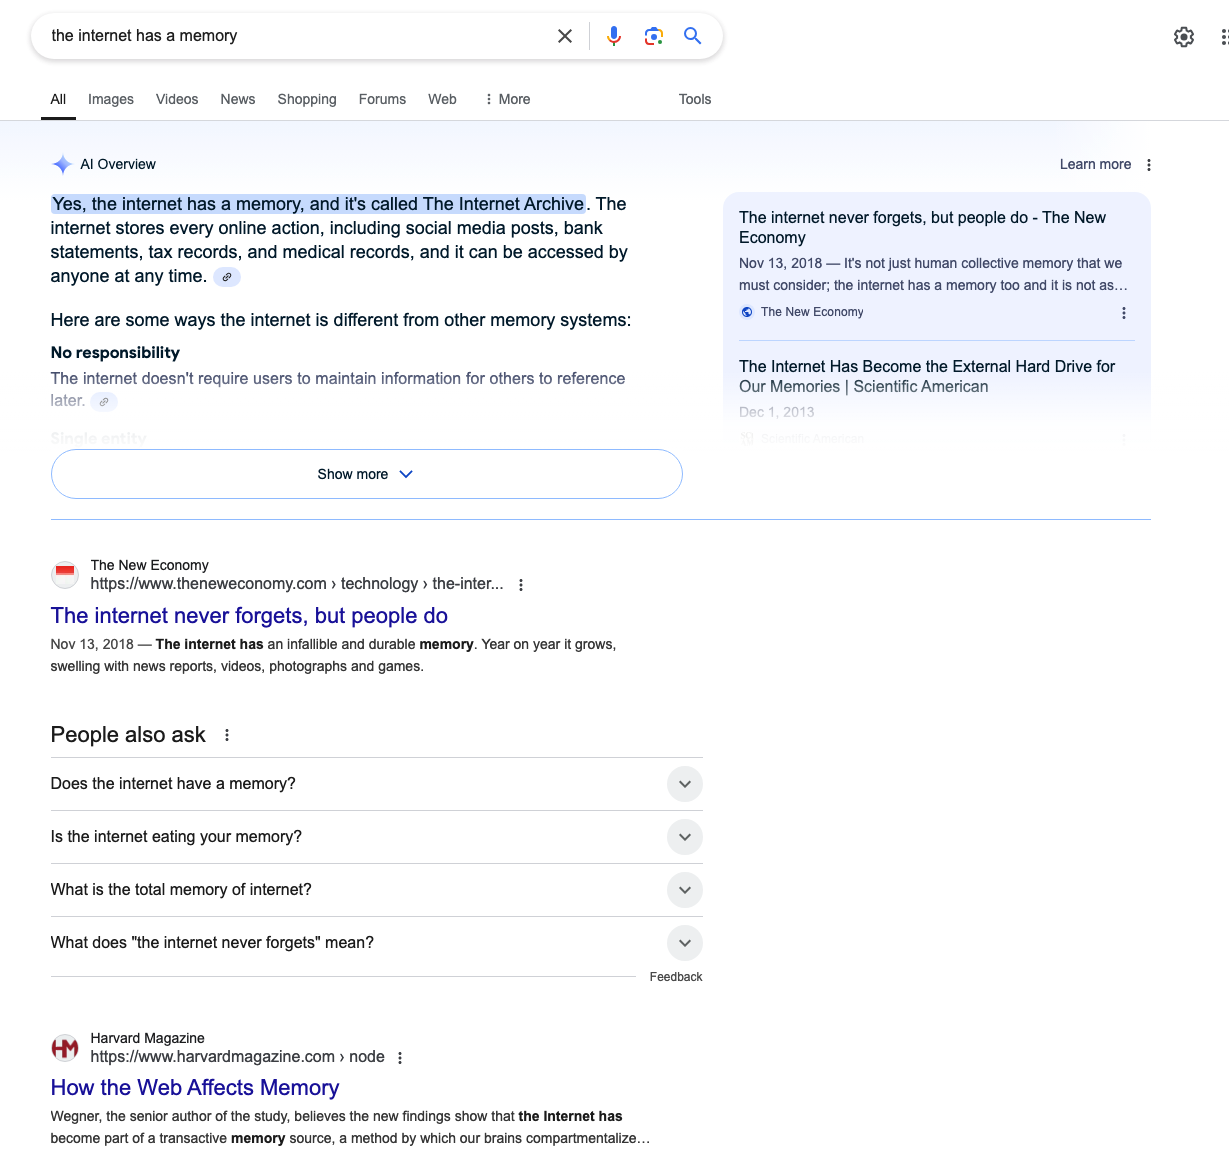1229x1167 pixels.
Task: Expand 'What is the total memory of internet?'
Action: point(377,890)
